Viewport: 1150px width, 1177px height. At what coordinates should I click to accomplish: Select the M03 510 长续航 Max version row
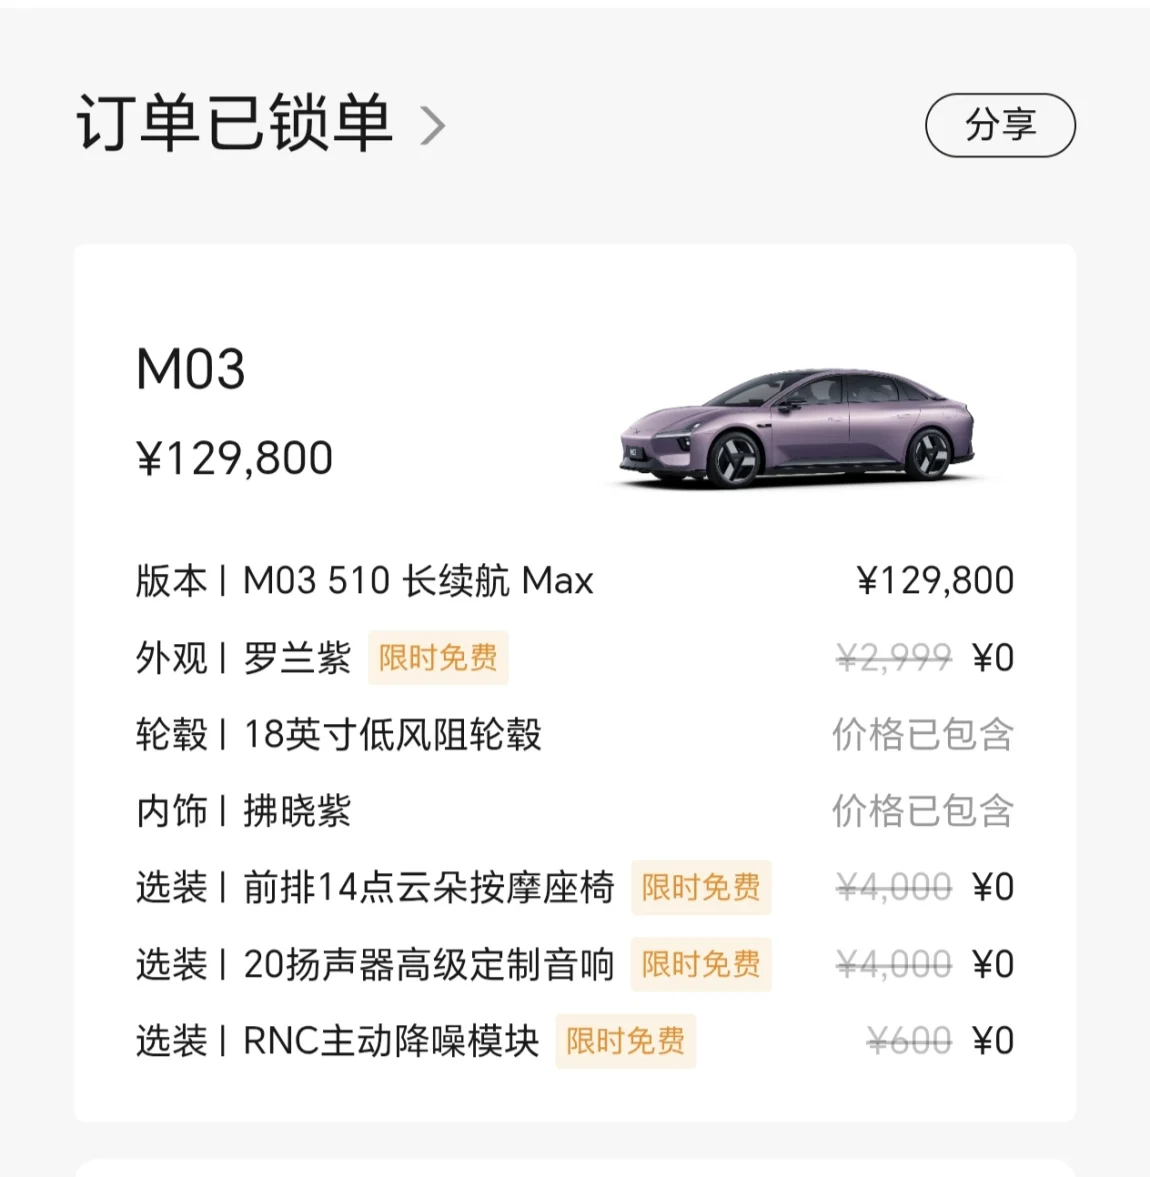418,581
